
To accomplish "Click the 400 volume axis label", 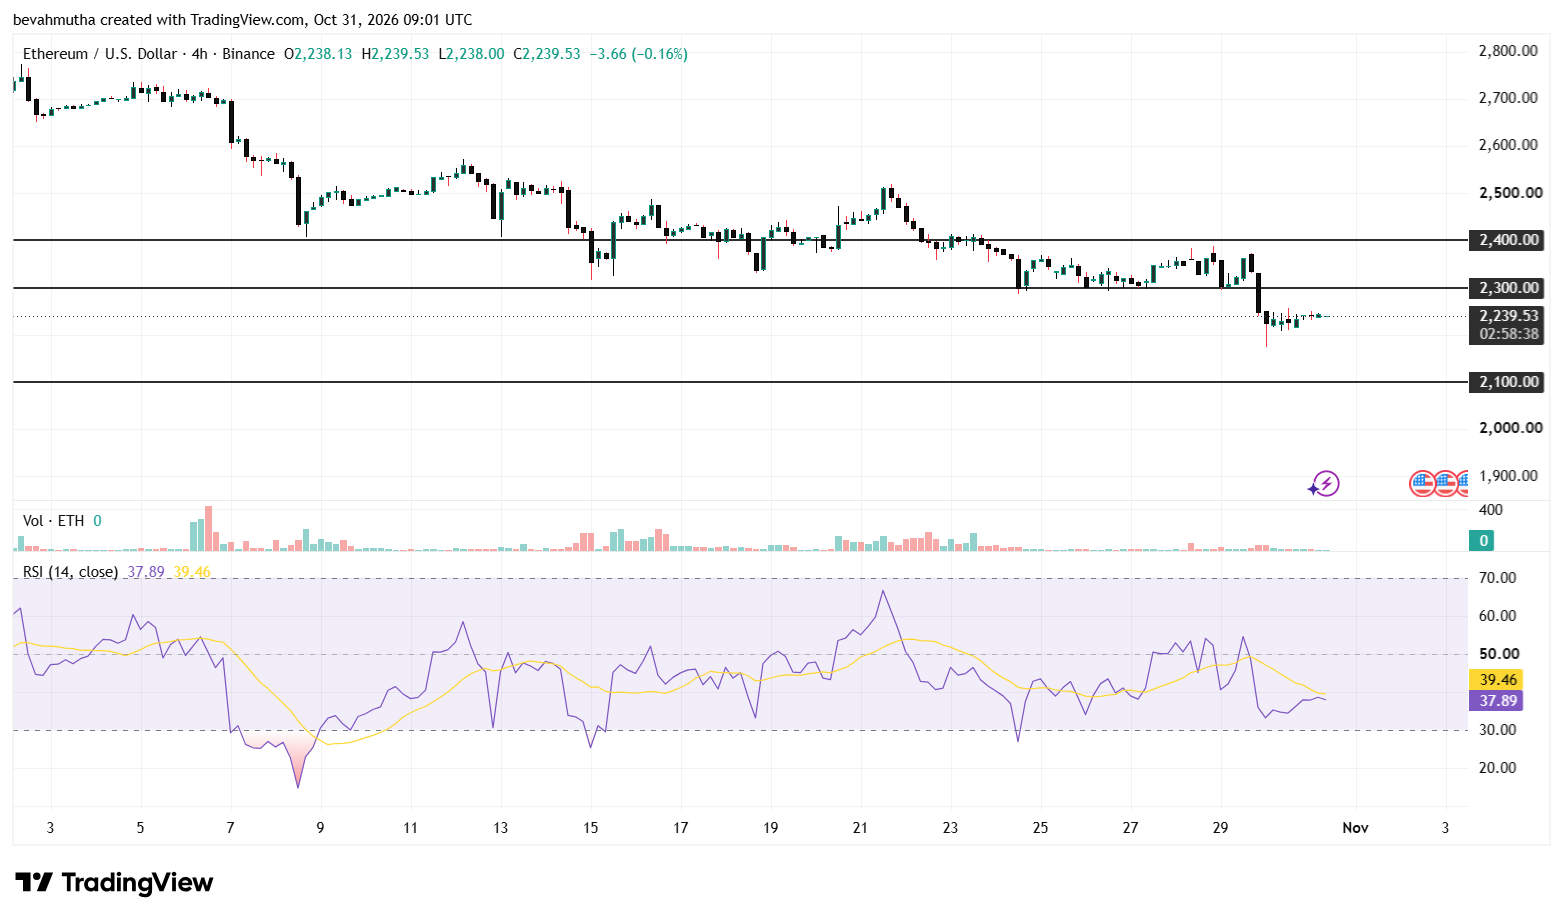I will (x=1490, y=510).
